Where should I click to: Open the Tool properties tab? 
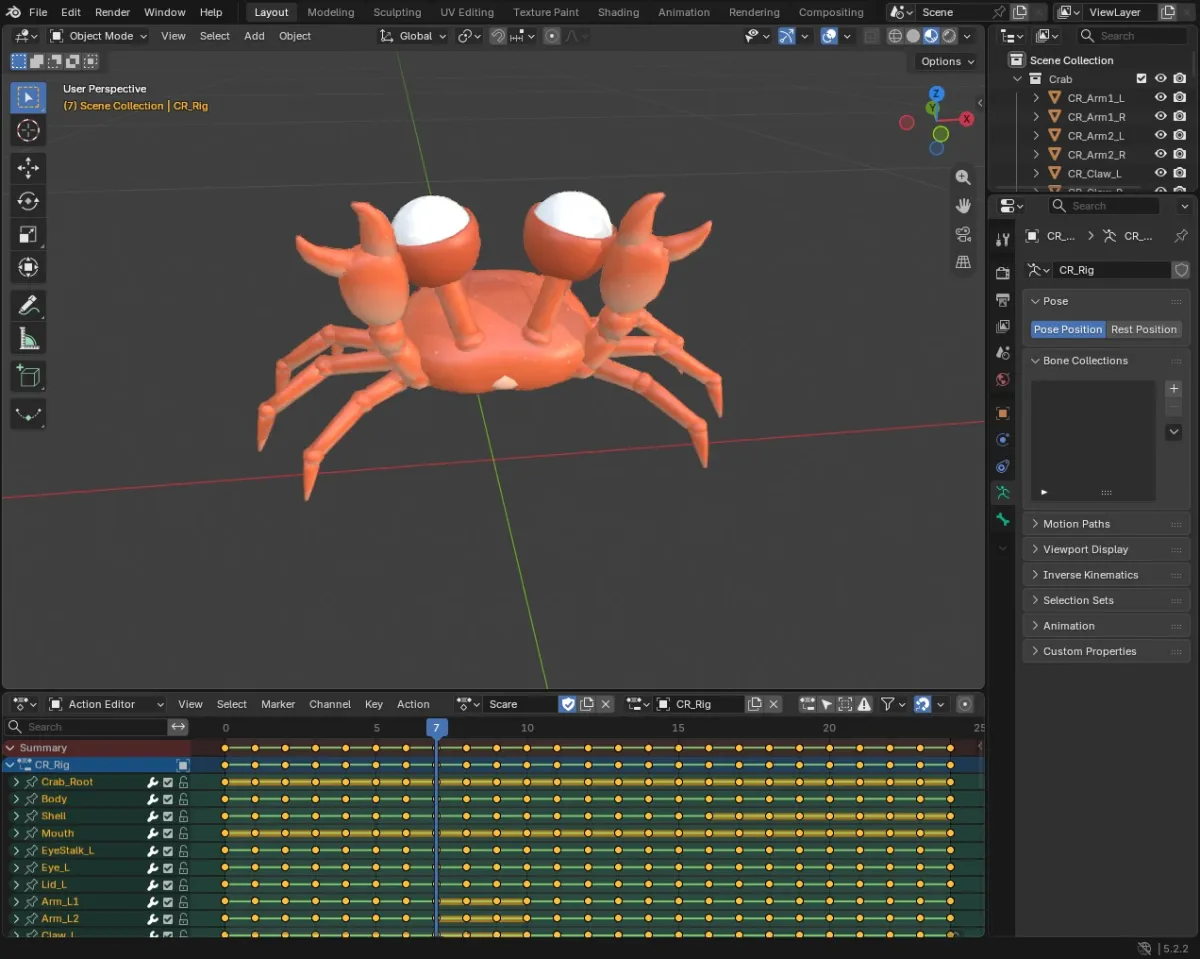(x=1002, y=240)
